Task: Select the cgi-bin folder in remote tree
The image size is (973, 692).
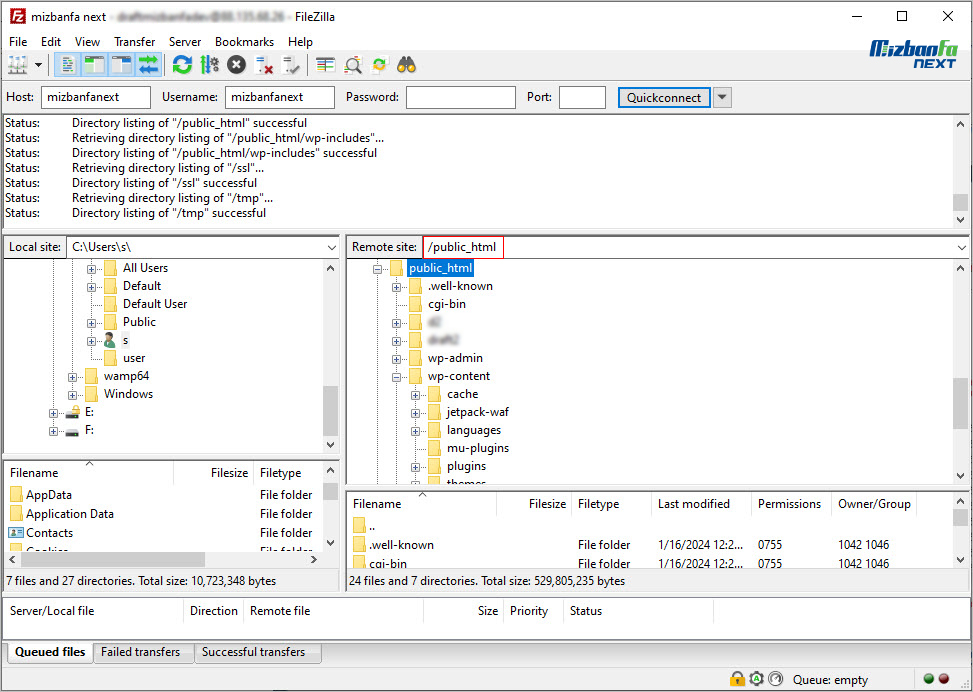Action: click(446, 303)
